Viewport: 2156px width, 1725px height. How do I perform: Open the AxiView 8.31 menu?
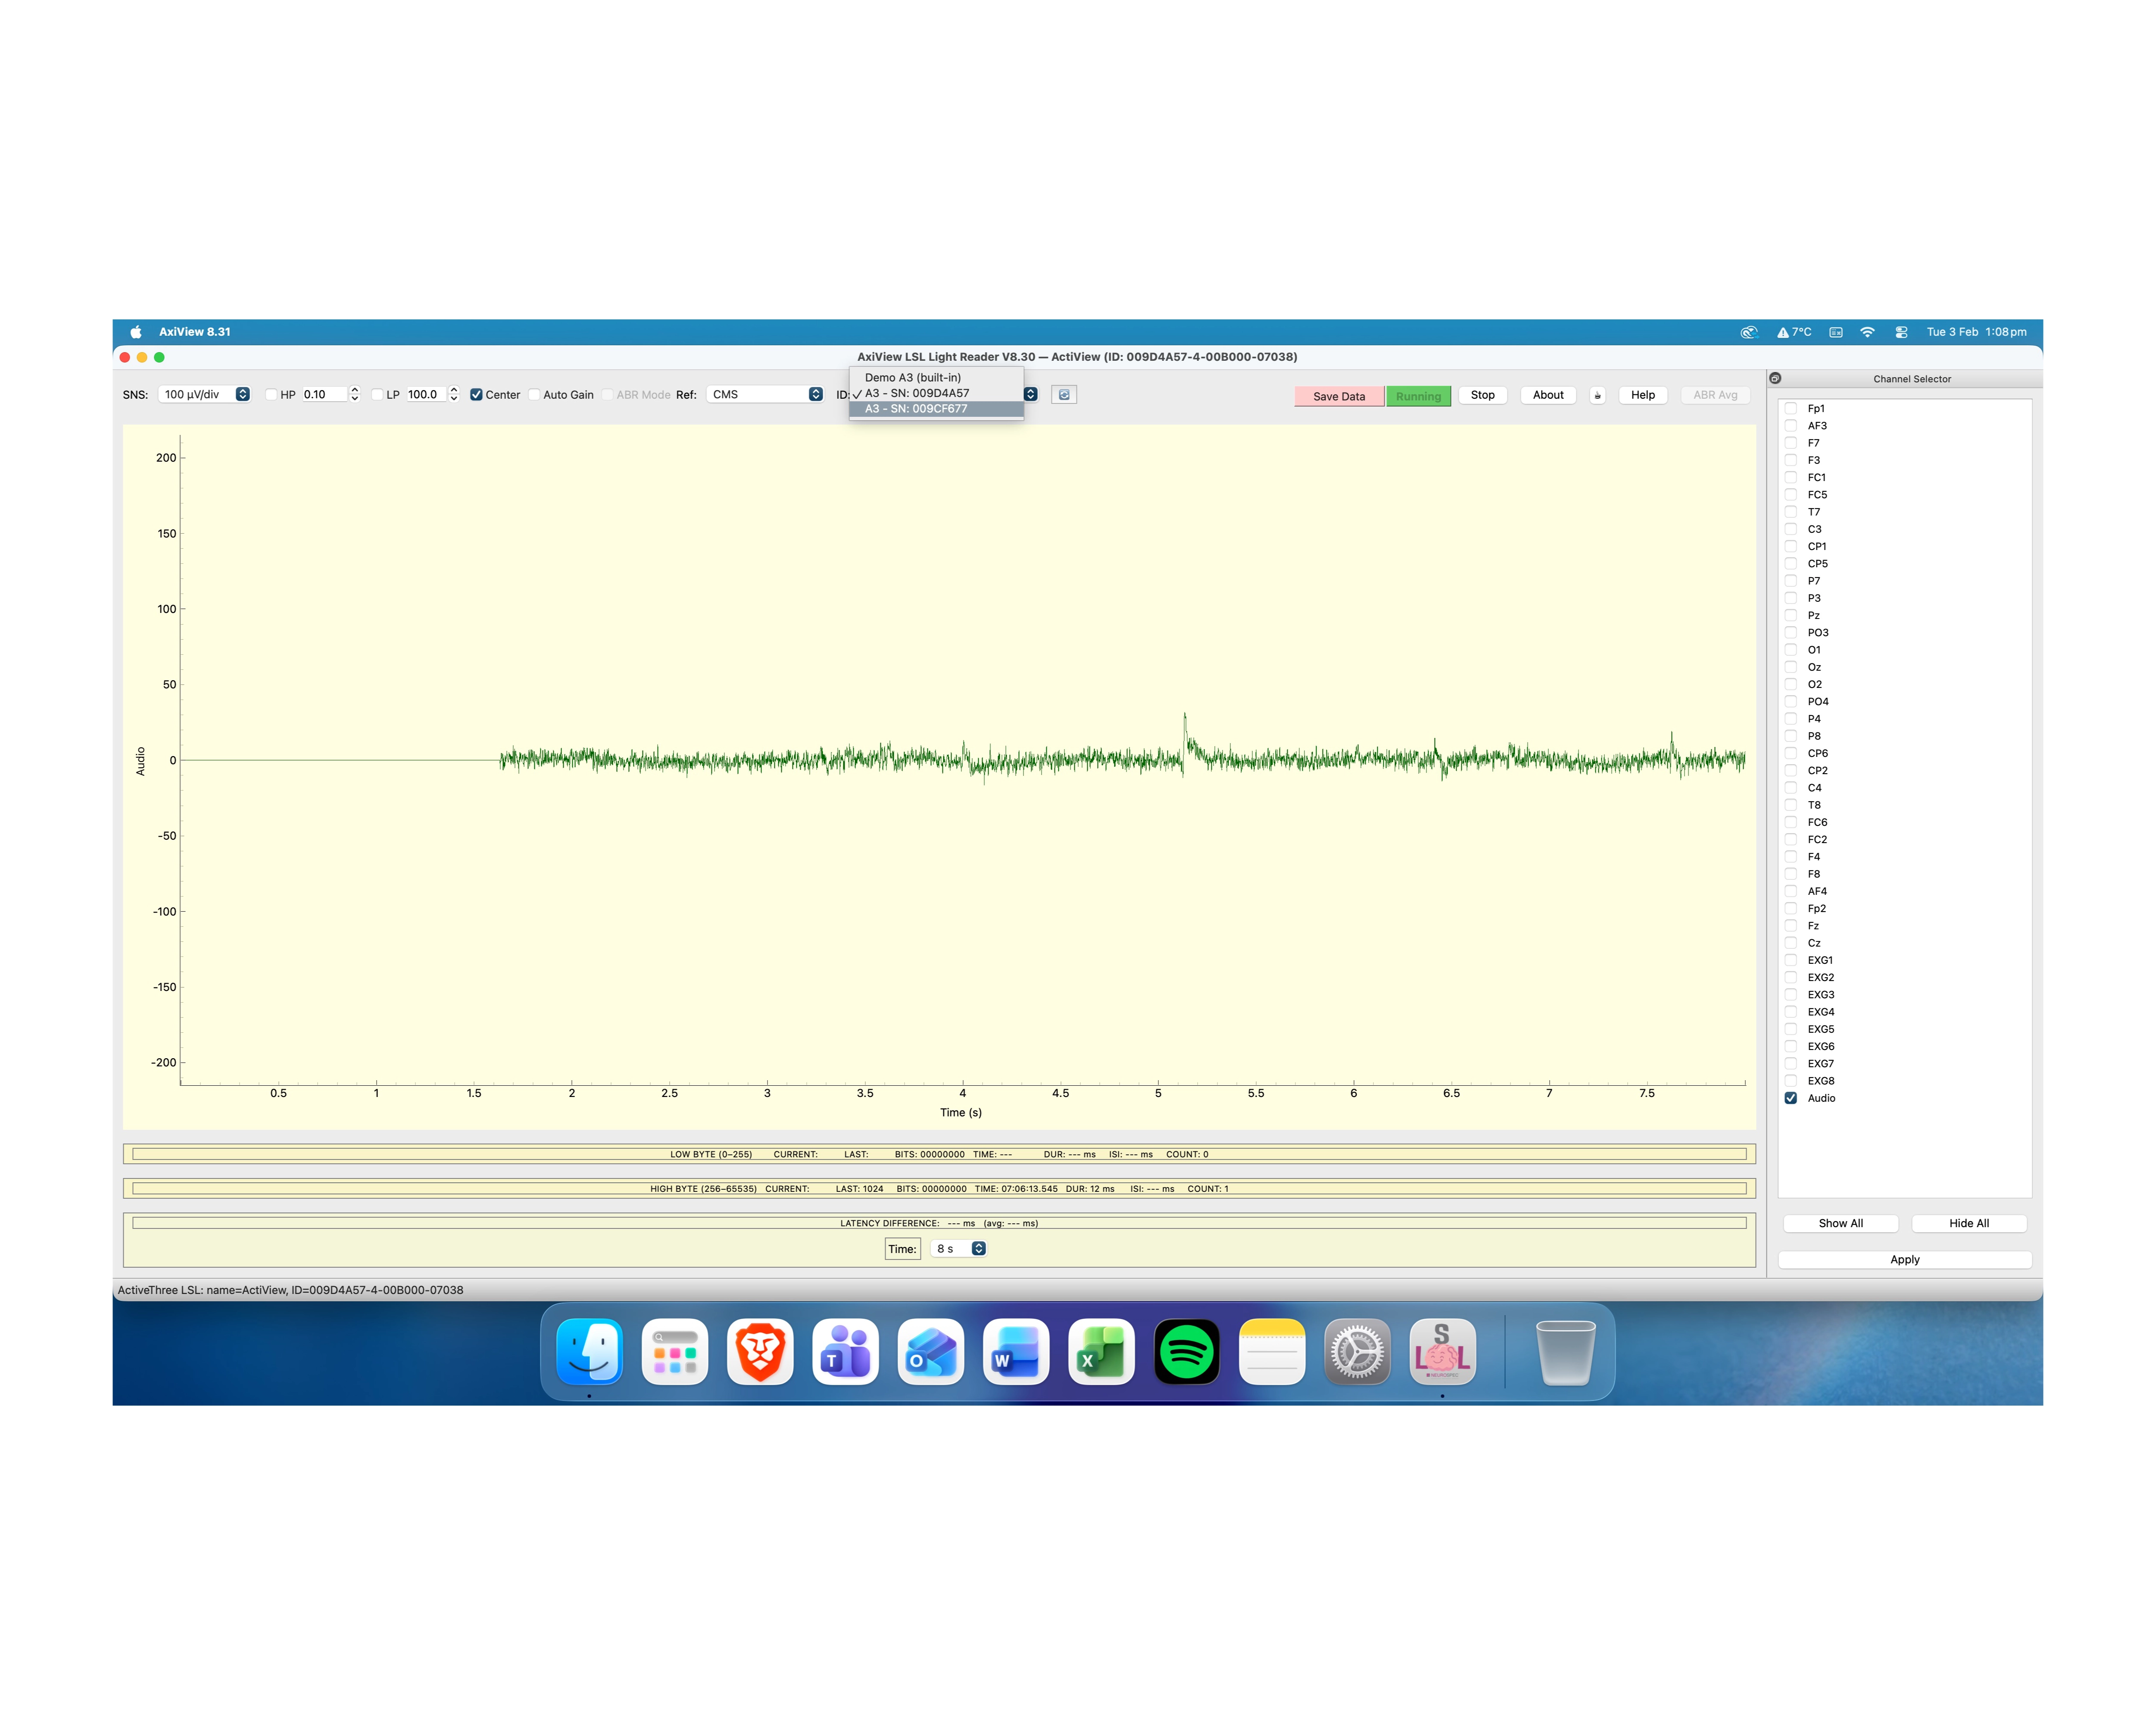point(194,331)
